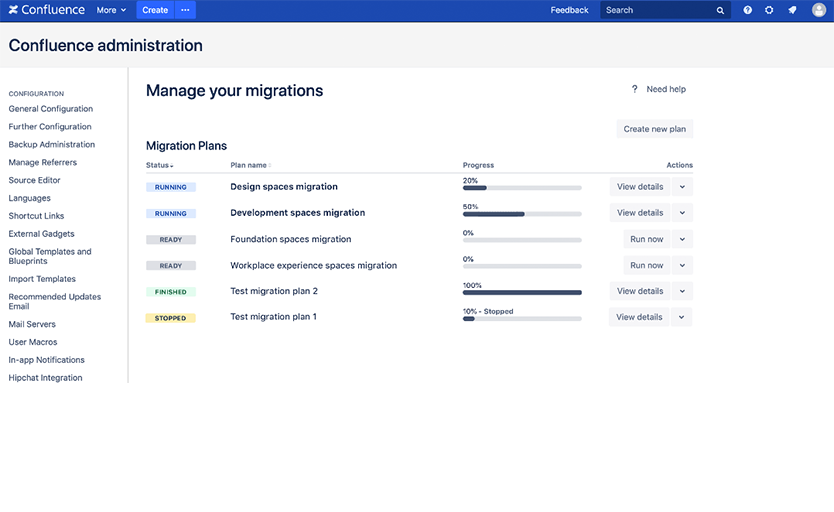
Task: Click plan name Test migration plan 1
Action: pyautogui.click(x=273, y=317)
